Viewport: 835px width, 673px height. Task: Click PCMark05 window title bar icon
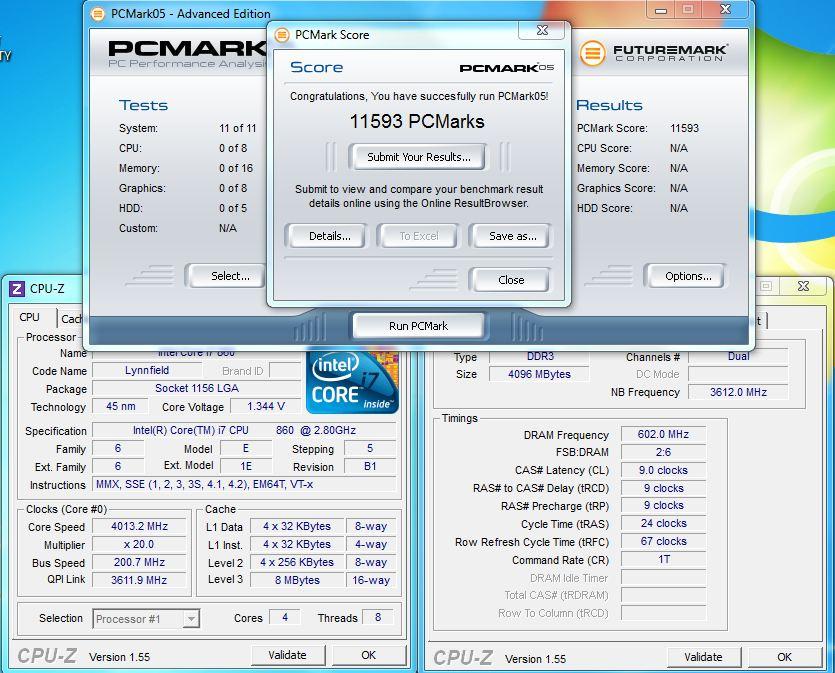tap(98, 14)
